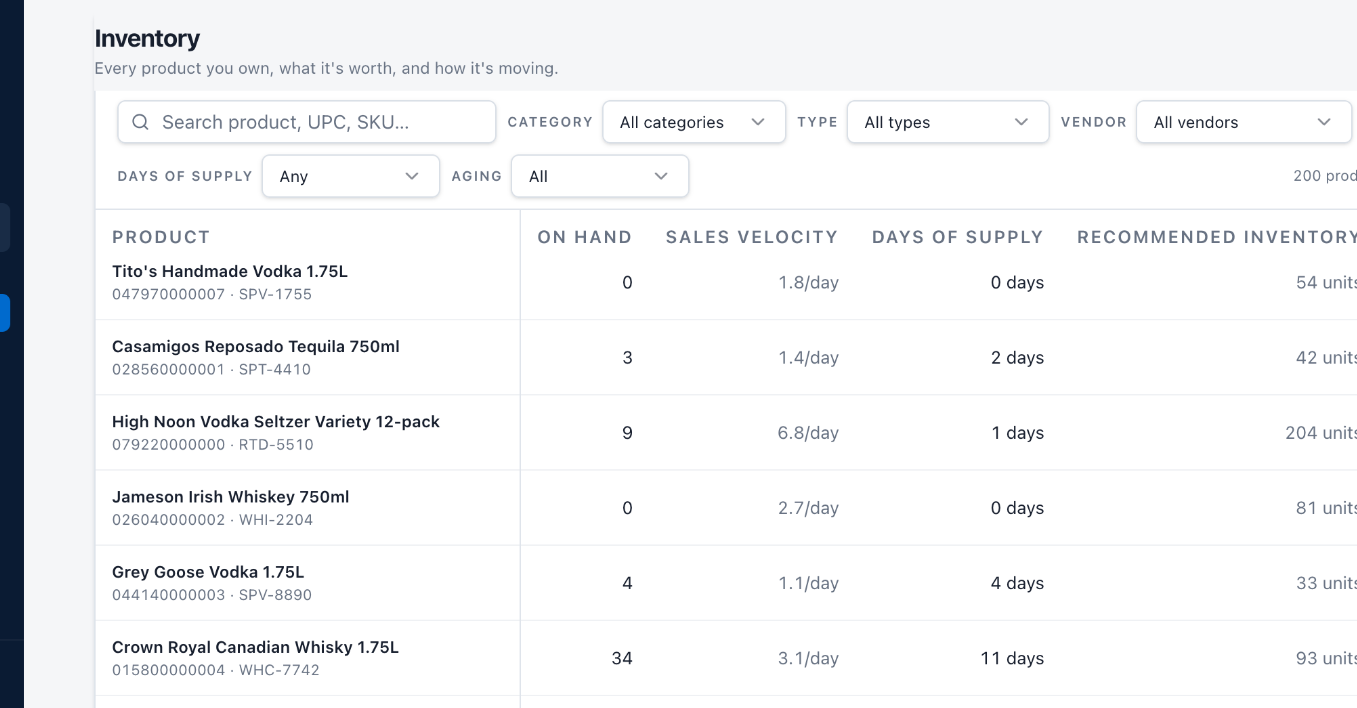Open the All vendors dropdown
This screenshot has width=1357, height=708.
[x=1243, y=122]
